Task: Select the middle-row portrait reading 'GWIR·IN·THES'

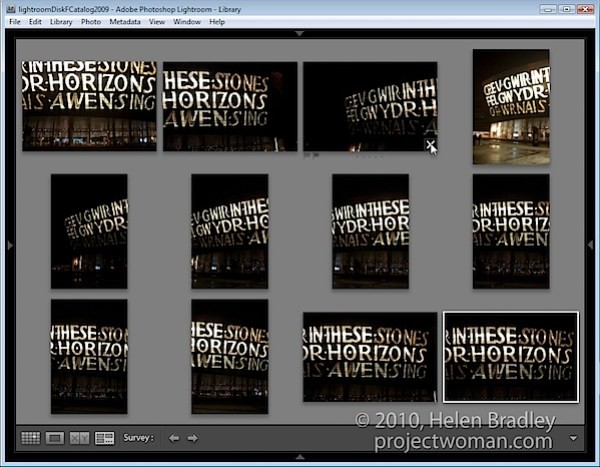Action: 230,231
